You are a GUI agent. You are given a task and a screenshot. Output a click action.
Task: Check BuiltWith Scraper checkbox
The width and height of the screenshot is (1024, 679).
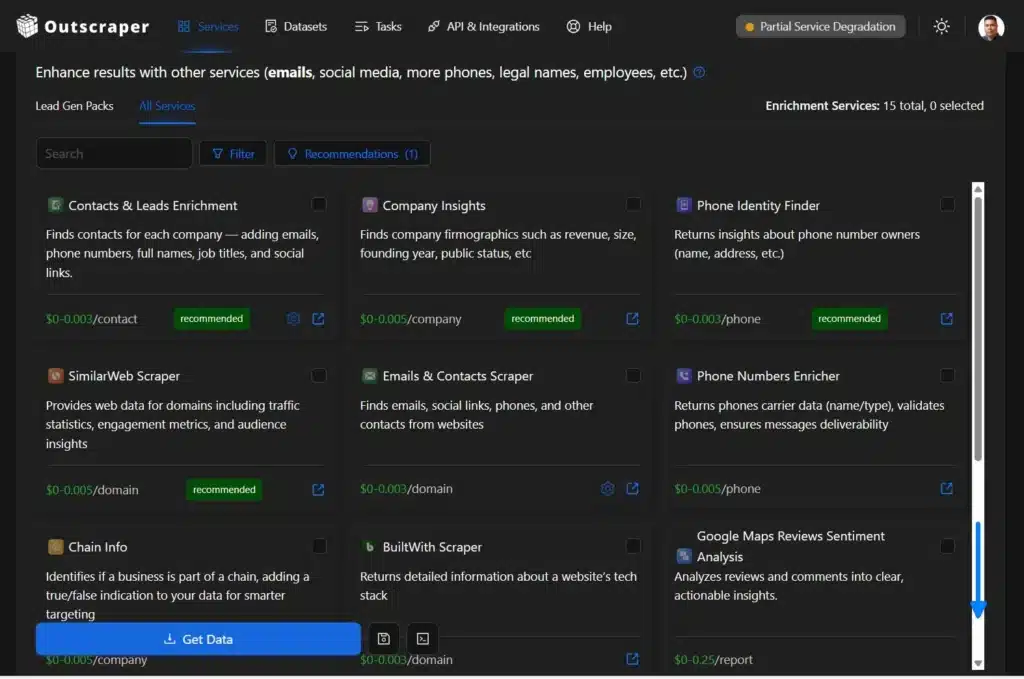click(x=633, y=546)
